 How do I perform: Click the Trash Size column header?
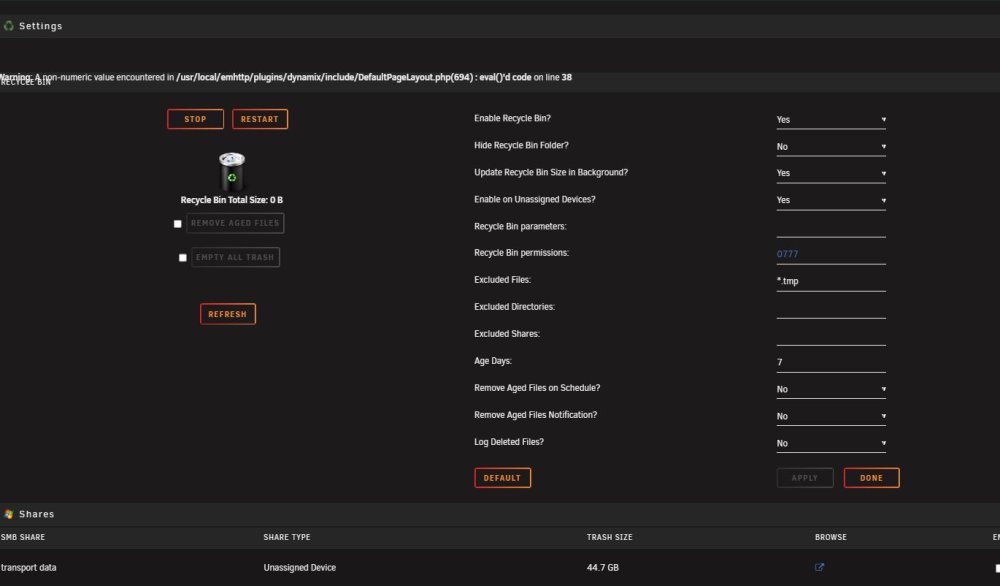610,538
